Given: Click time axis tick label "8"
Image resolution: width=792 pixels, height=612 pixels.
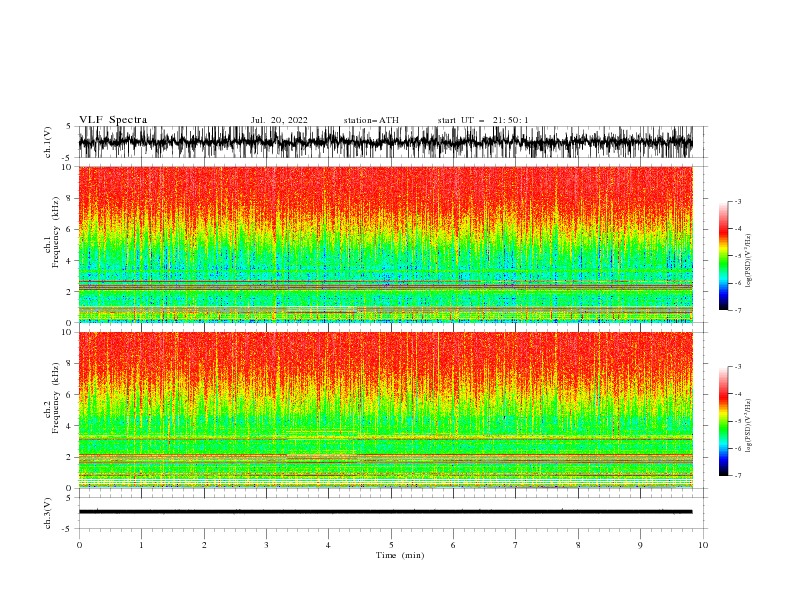Looking at the screenshot, I should point(578,545).
